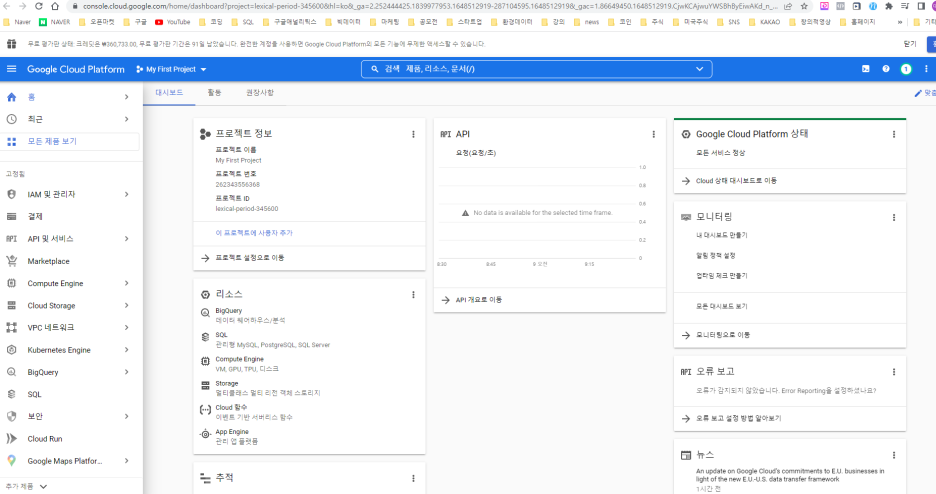Click the Compute Engine chip icon in sidebar

coord(11,283)
